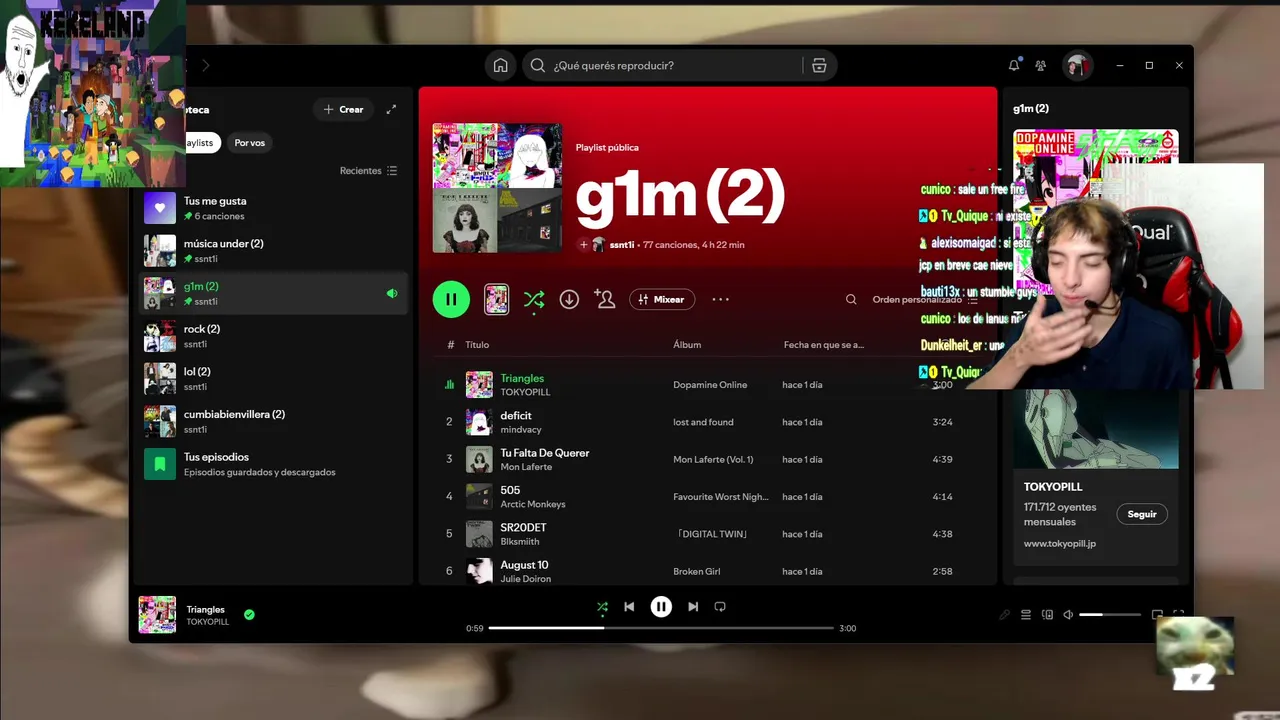
Task: Expand library panel with diagonal arrows icon
Action: pos(391,109)
